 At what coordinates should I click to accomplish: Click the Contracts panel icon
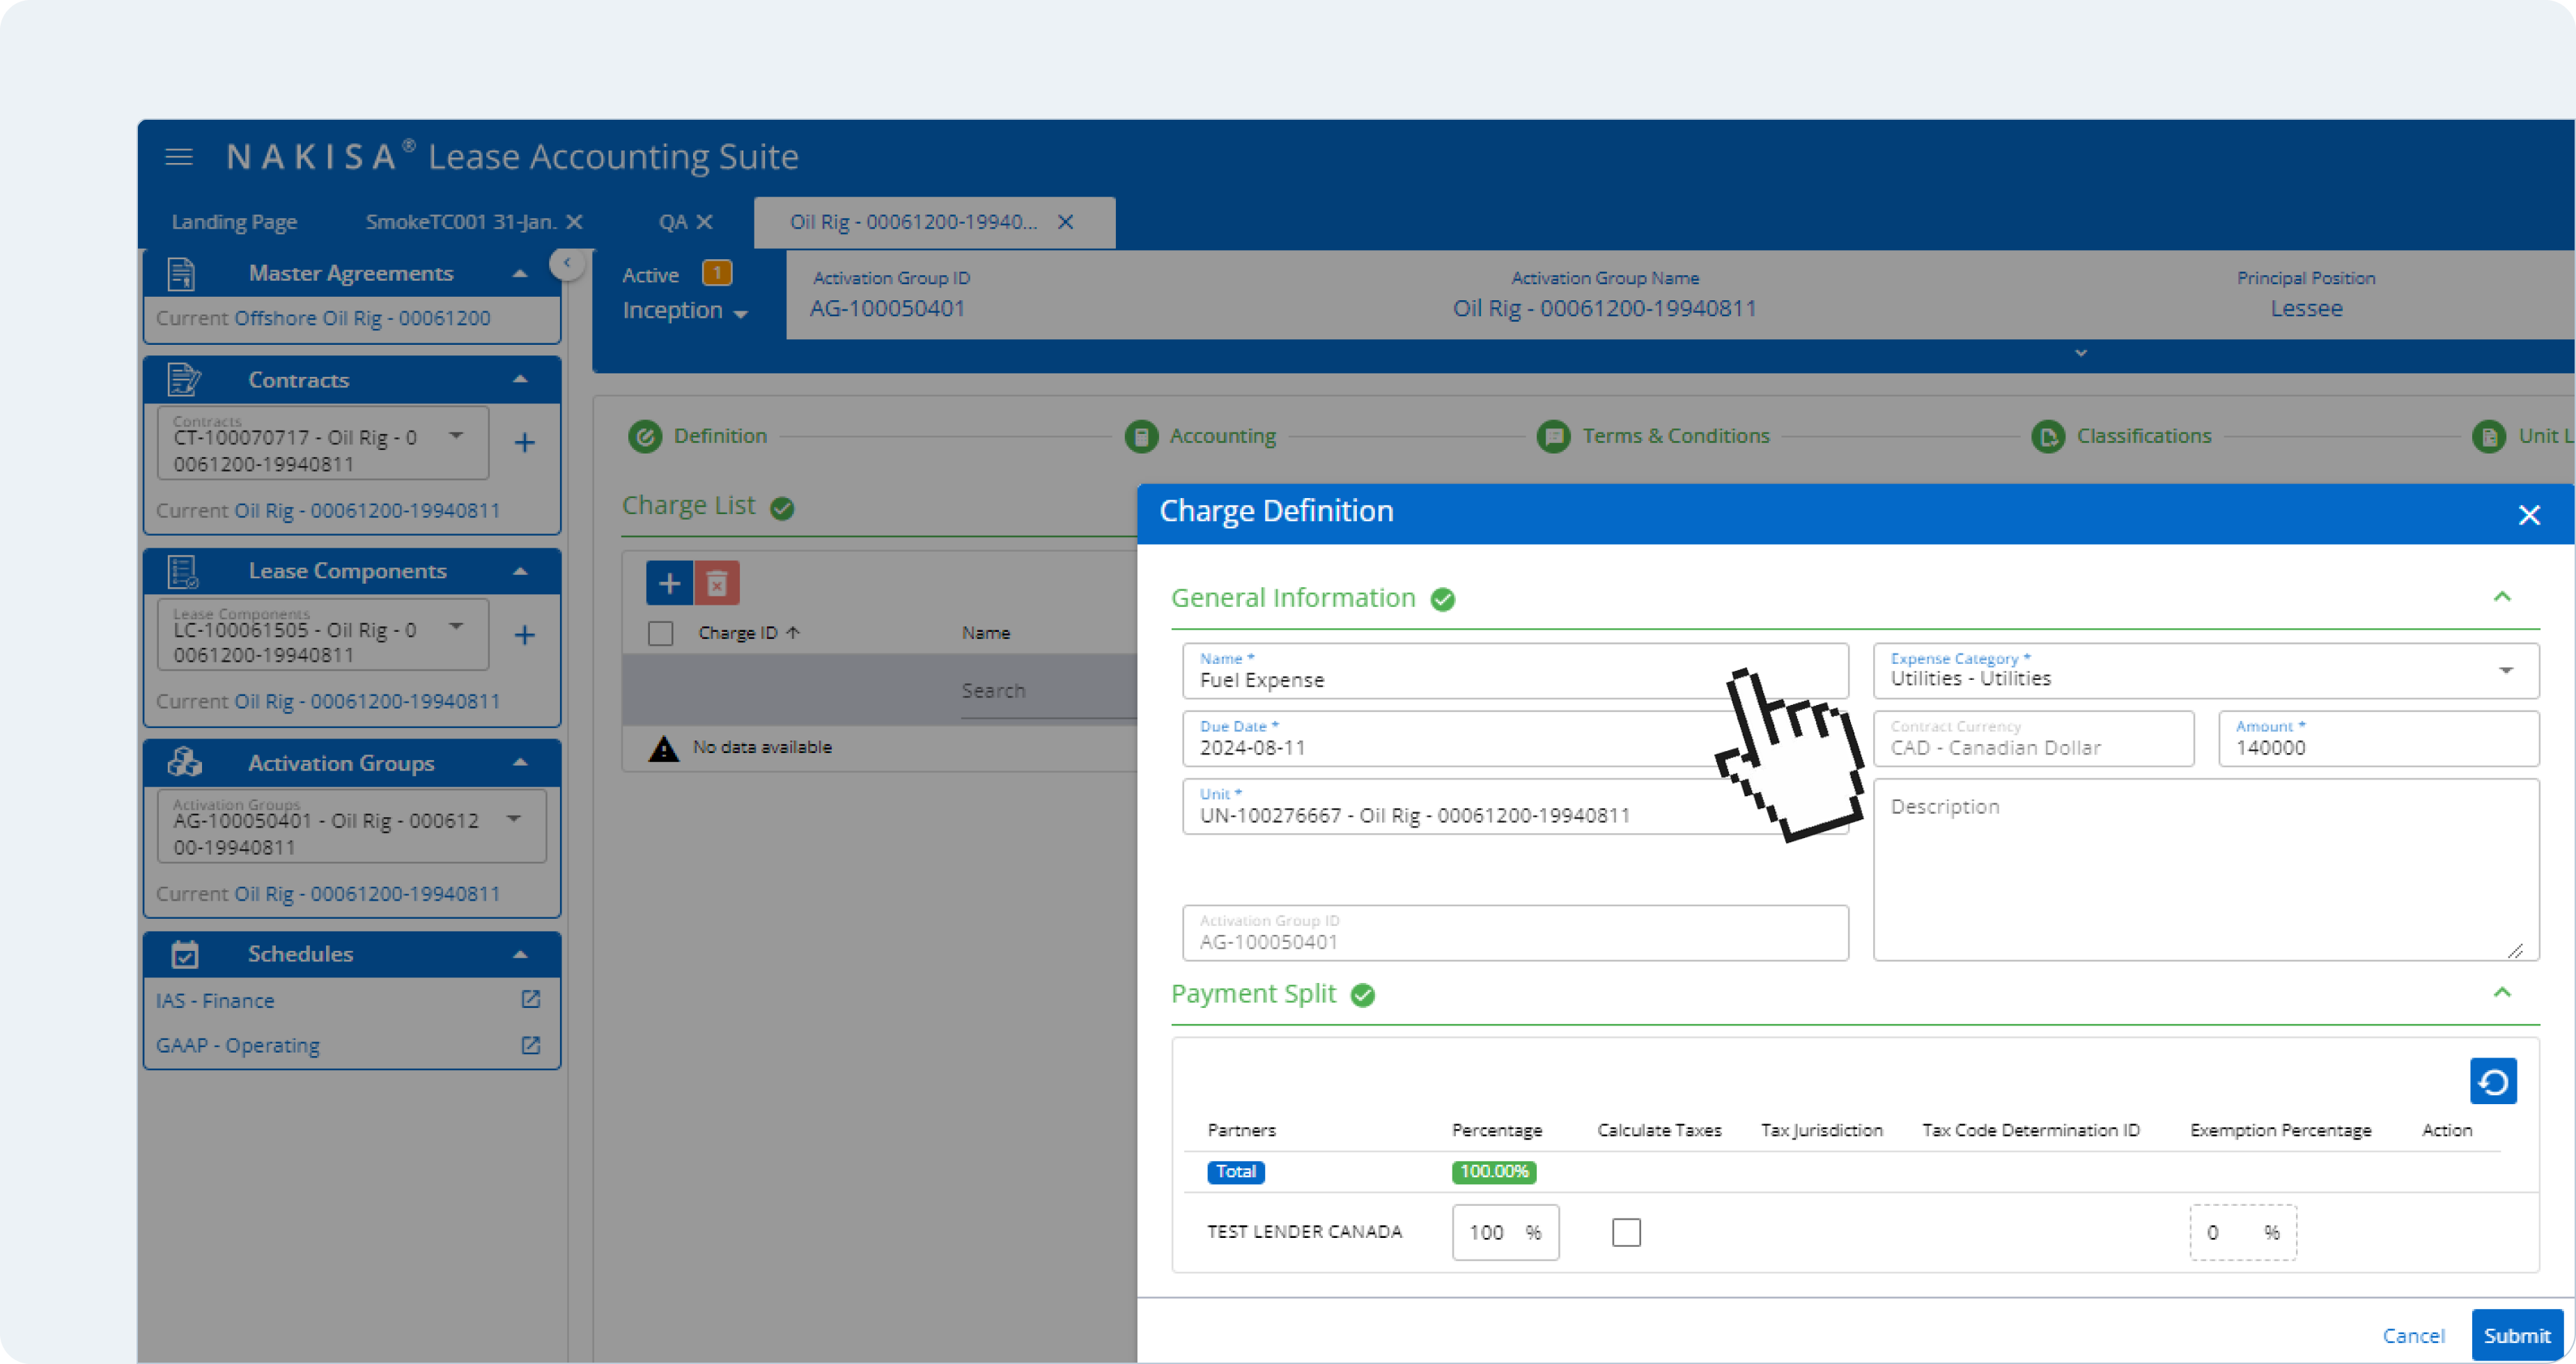tap(183, 380)
